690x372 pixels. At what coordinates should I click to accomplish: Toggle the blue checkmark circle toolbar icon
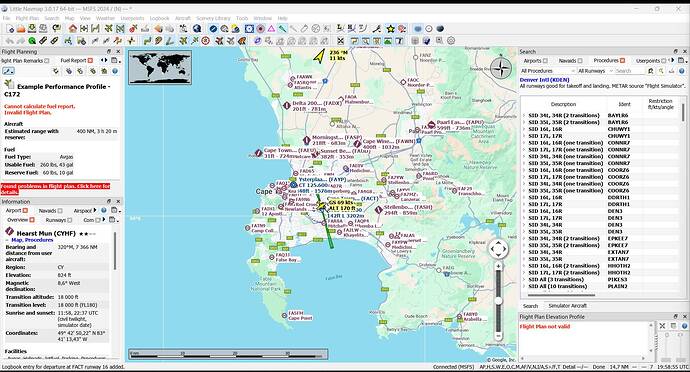point(213,29)
